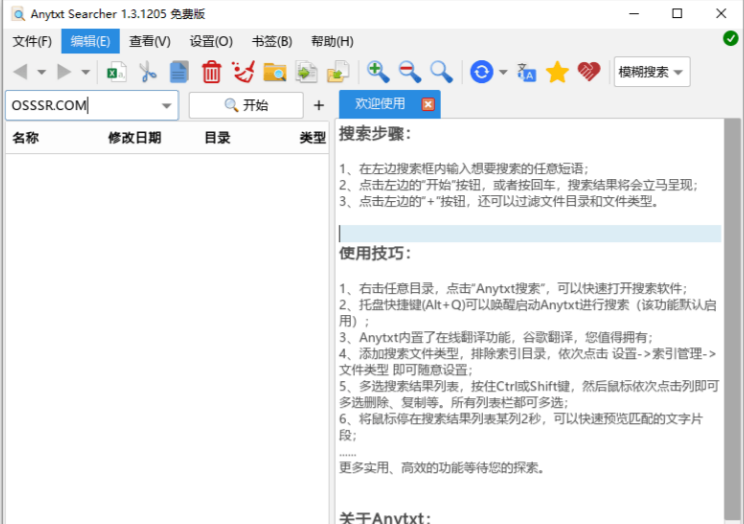The height and width of the screenshot is (524, 744).
Task: Close the 欢迎使用 tab
Action: point(428,104)
